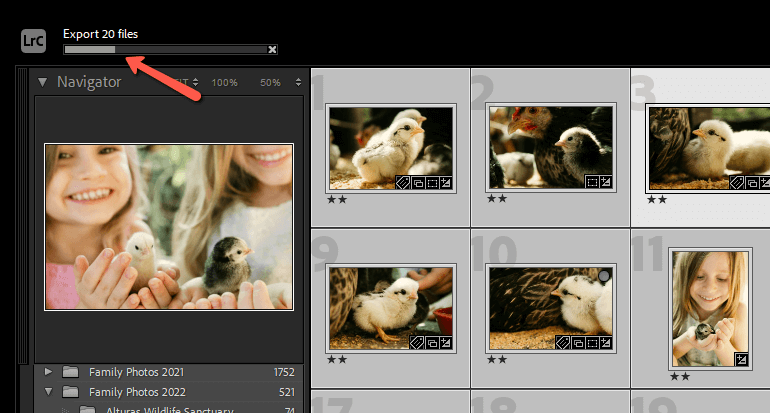
Task: Click the Lightroom Classic Lrc logo
Action: point(33,41)
